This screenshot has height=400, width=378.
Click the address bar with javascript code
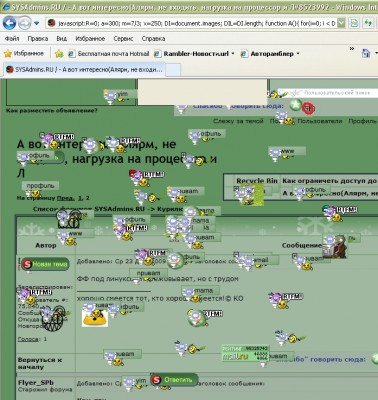click(x=196, y=23)
